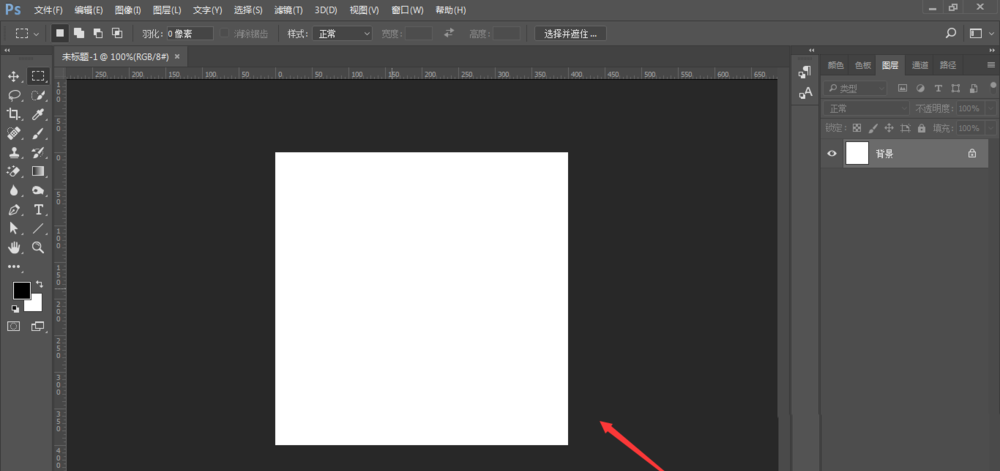
Task: Toggle the layer filter on/off switch
Action: click(990, 88)
